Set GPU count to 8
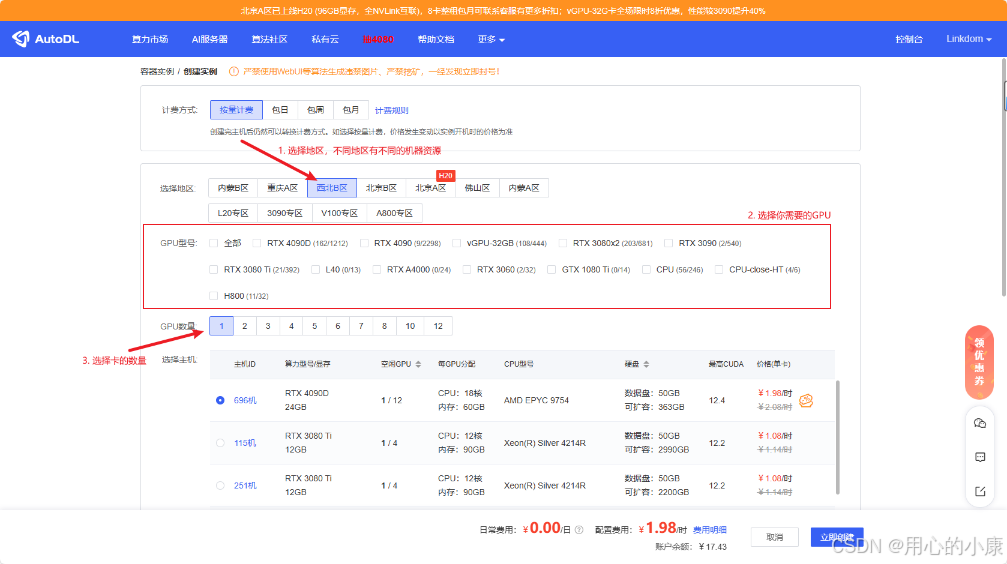The height and width of the screenshot is (564, 1007). (x=385, y=326)
